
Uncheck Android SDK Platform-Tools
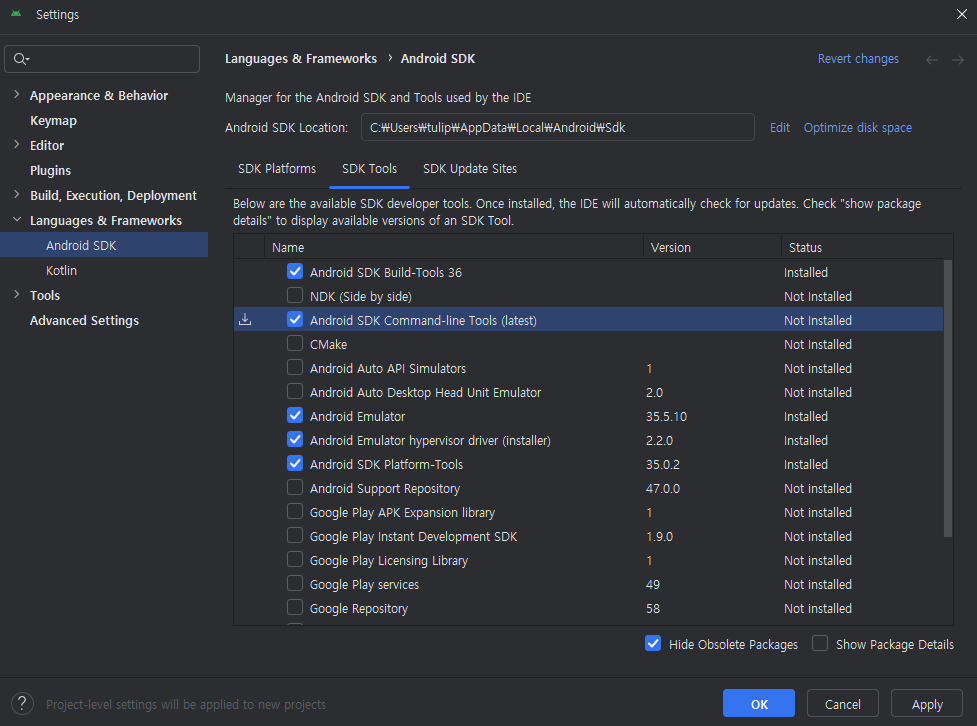click(295, 464)
